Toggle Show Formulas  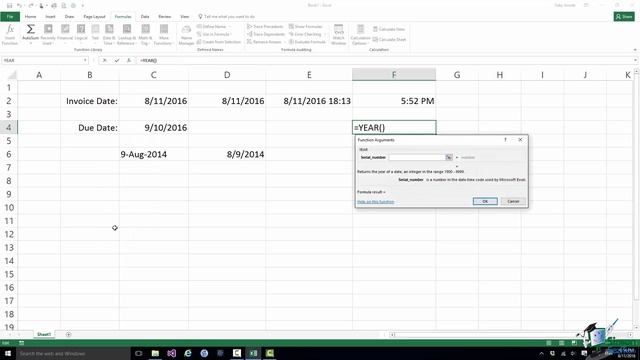[306, 27]
